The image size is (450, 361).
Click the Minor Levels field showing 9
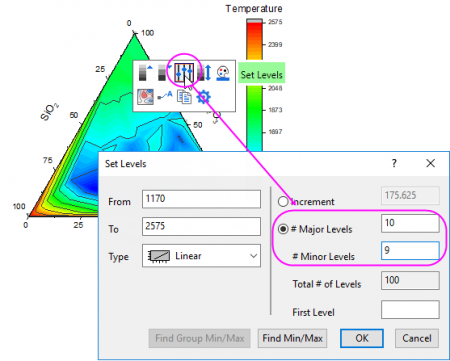click(x=410, y=250)
